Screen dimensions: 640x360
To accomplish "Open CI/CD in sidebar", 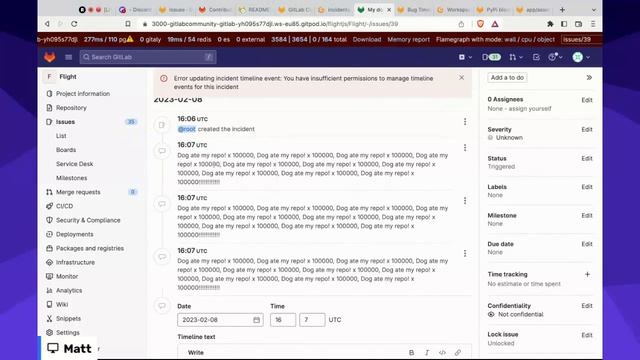I will [64, 206].
